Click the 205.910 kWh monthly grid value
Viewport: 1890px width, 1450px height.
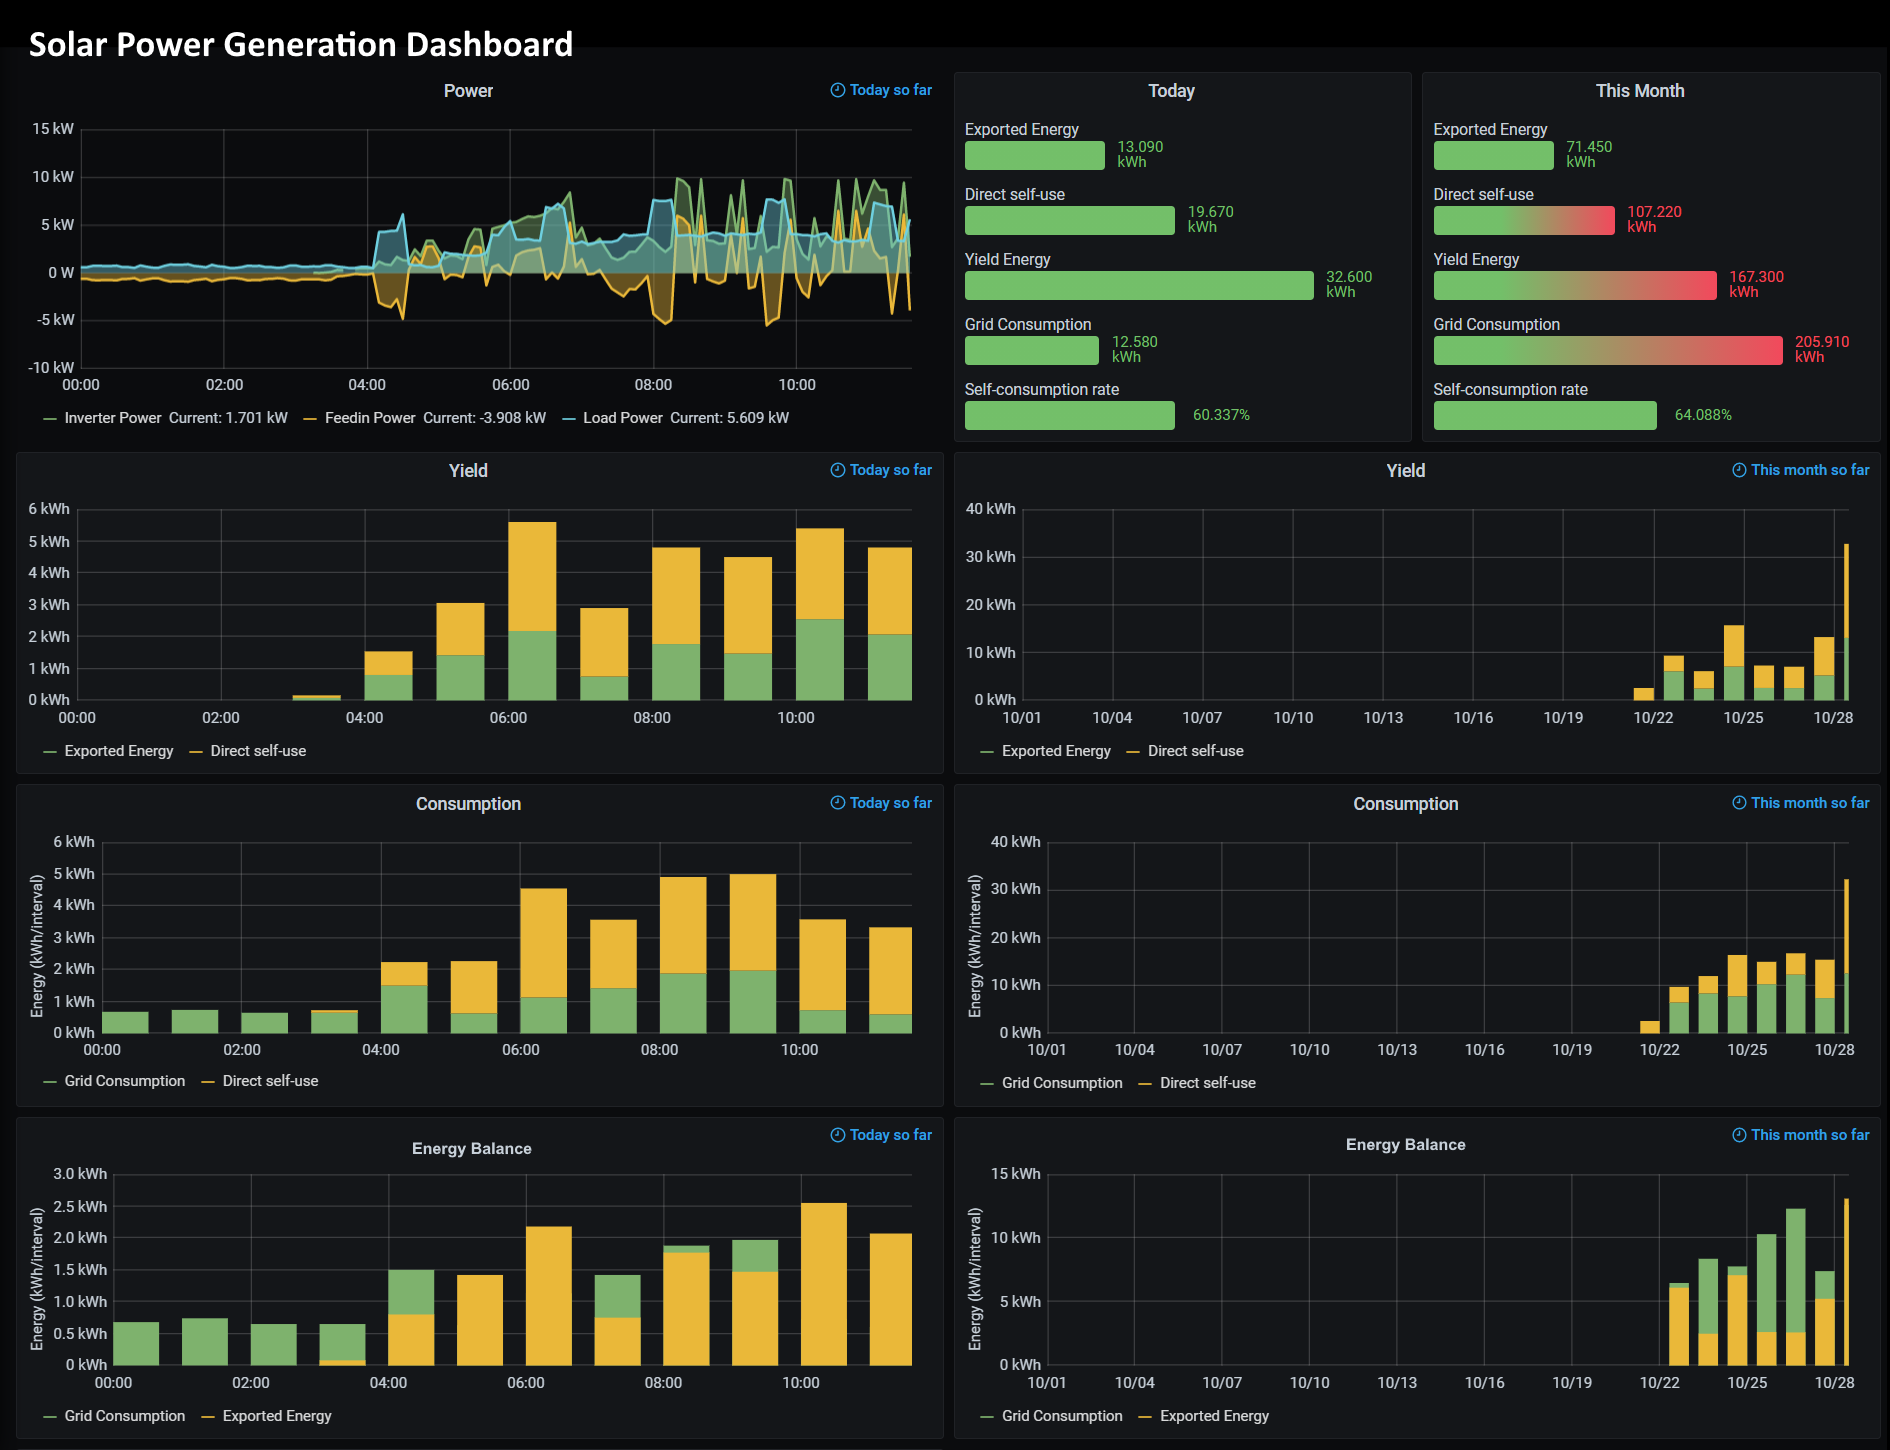1822,349
